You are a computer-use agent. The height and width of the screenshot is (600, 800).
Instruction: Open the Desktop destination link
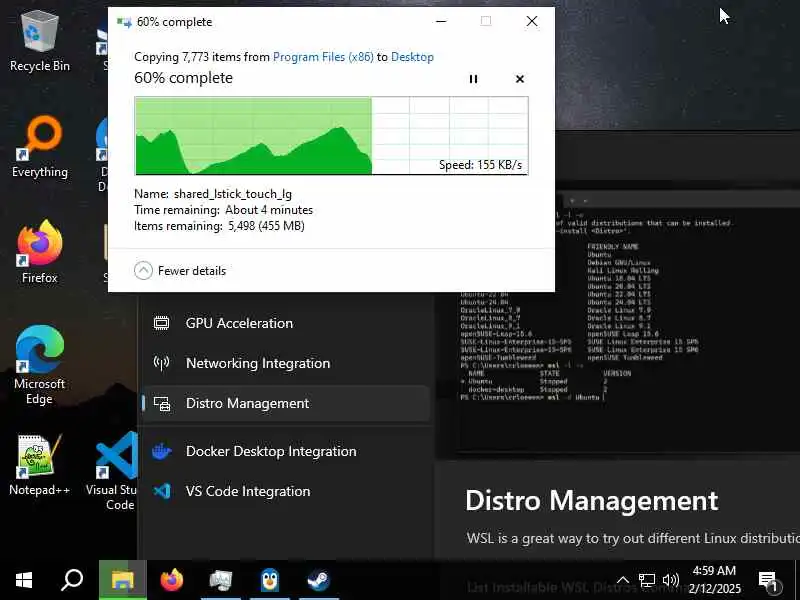pyautogui.click(x=412, y=57)
